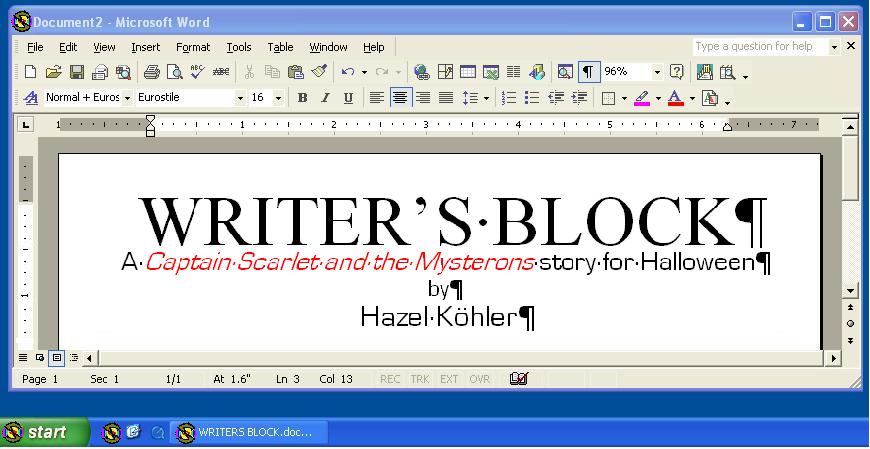This screenshot has width=870, height=449.
Task: Create a new blank document
Action: tap(31, 72)
